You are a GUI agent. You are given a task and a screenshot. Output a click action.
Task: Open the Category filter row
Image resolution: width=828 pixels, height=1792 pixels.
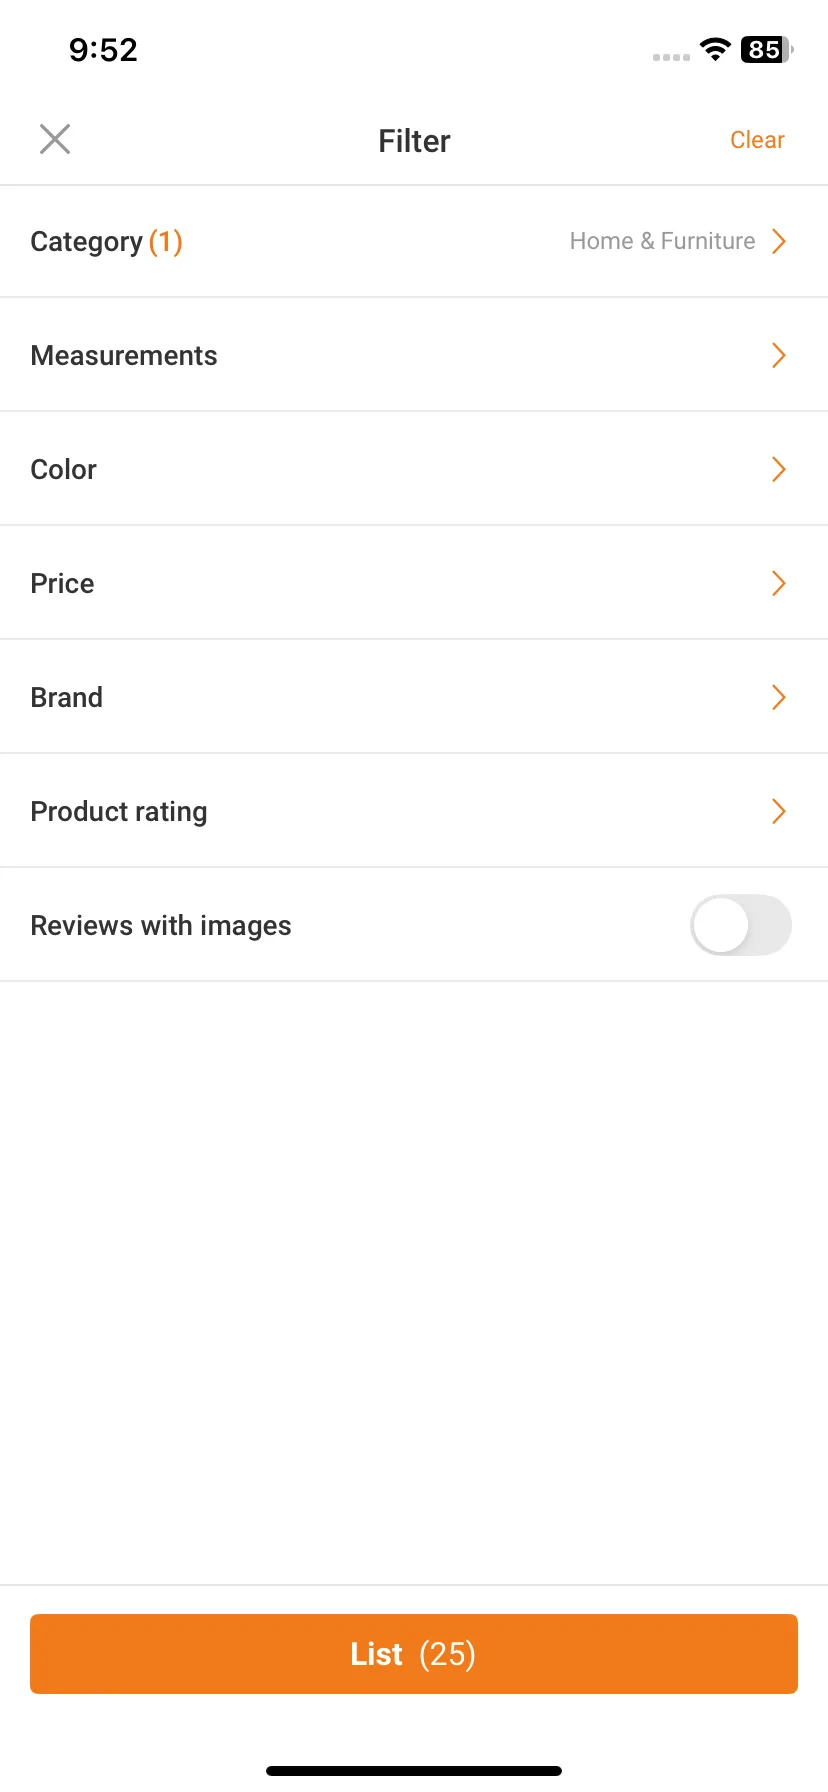(414, 242)
